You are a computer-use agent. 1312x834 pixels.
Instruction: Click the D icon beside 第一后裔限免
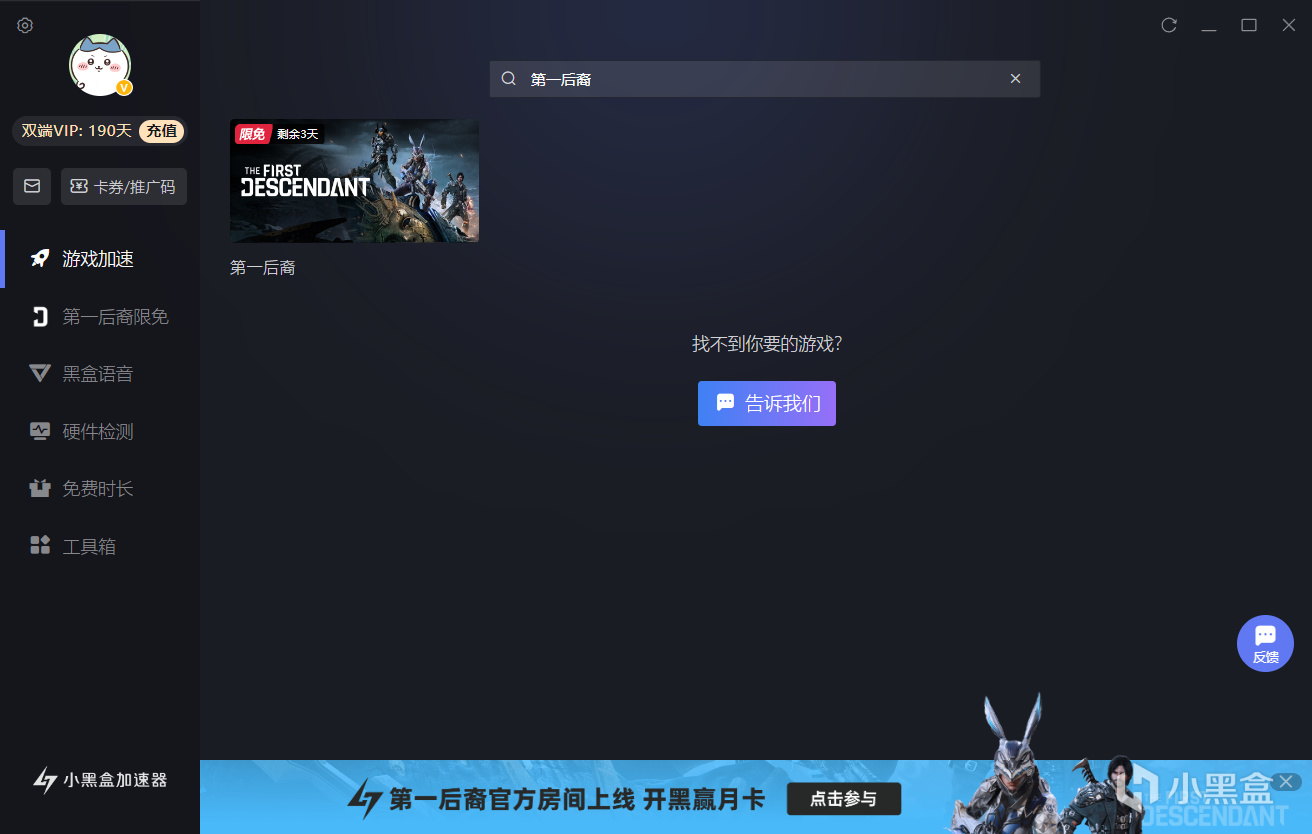[x=40, y=317]
